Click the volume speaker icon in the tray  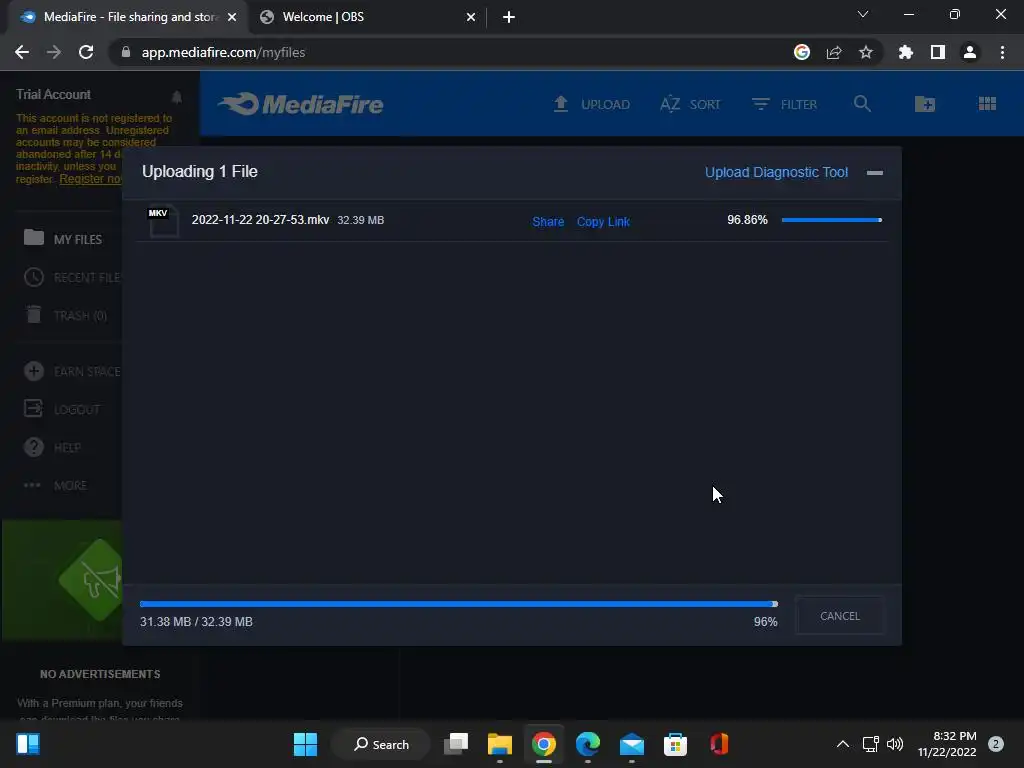pyautogui.click(x=895, y=744)
